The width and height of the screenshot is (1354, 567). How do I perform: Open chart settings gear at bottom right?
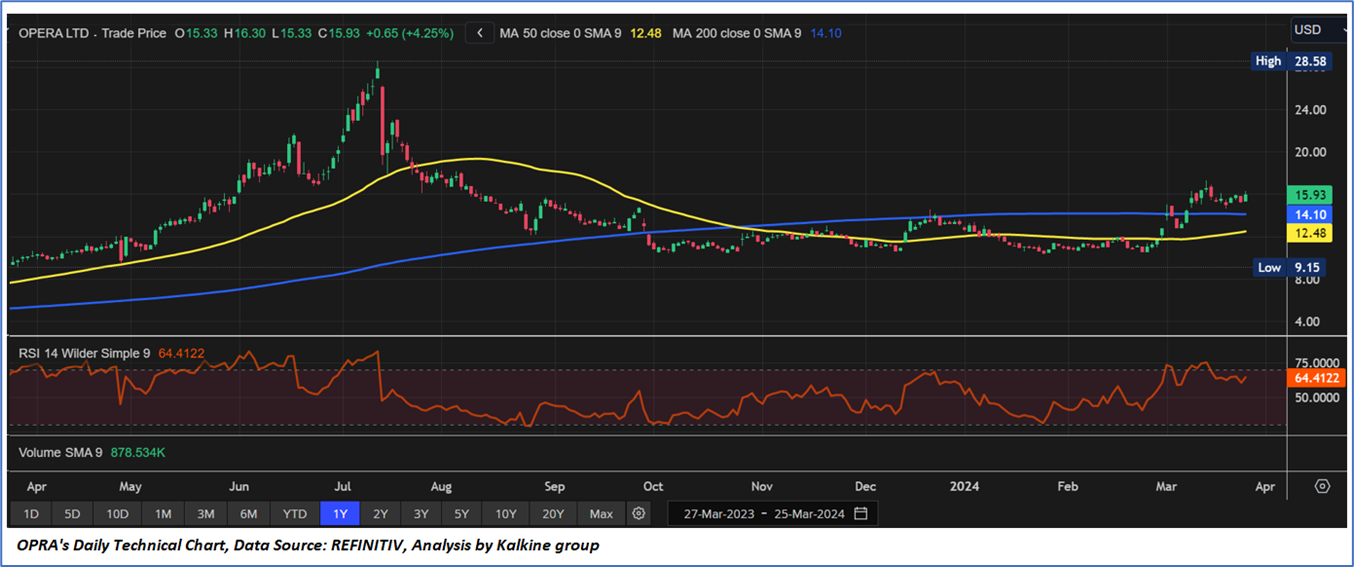1322,486
